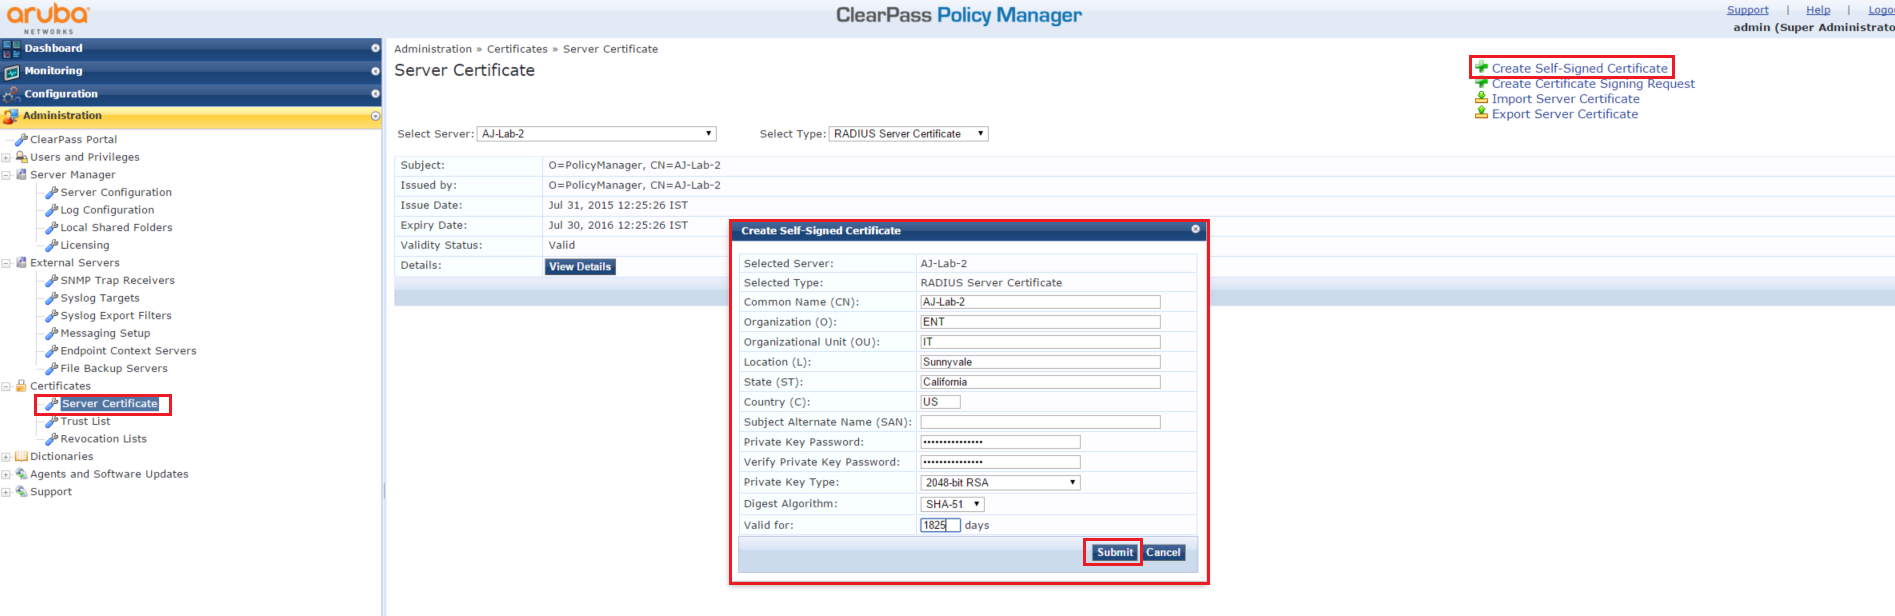Image resolution: width=1895 pixels, height=616 pixels.
Task: Open Endpoint Context Servers page
Action: click(128, 351)
